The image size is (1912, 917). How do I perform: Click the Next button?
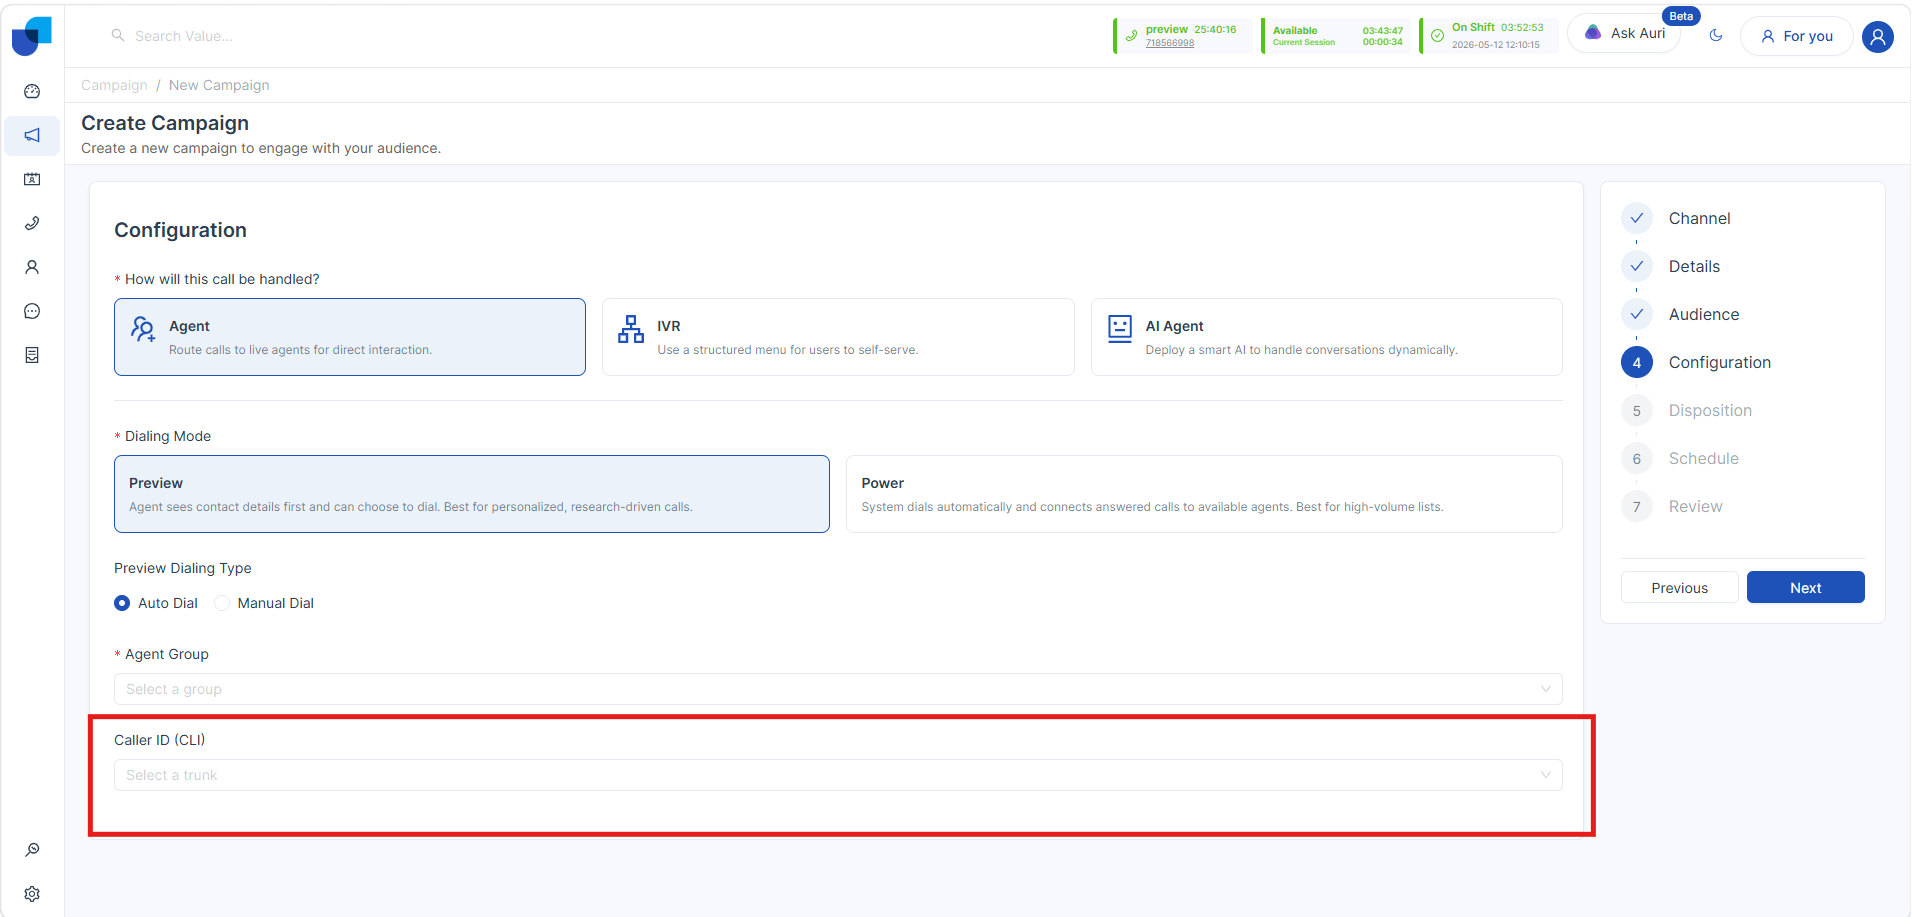pos(1805,587)
